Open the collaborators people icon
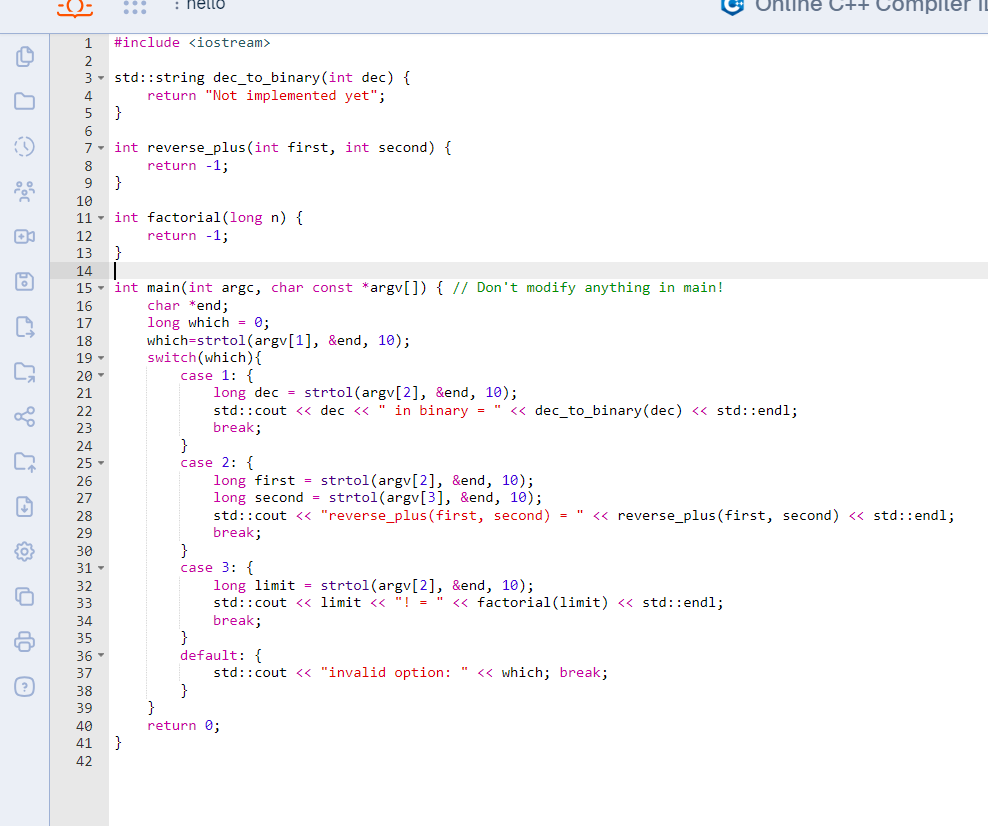The image size is (988, 826). (x=25, y=192)
